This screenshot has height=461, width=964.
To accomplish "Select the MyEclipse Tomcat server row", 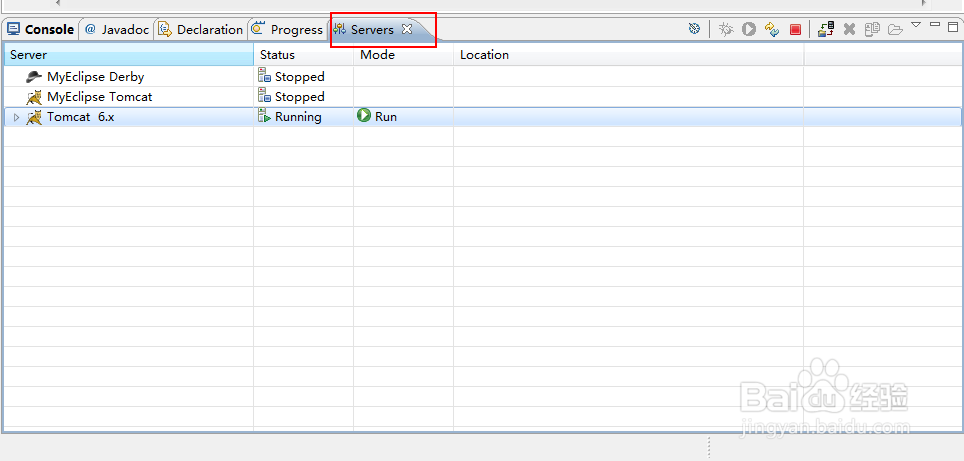I will pyautogui.click(x=482, y=97).
